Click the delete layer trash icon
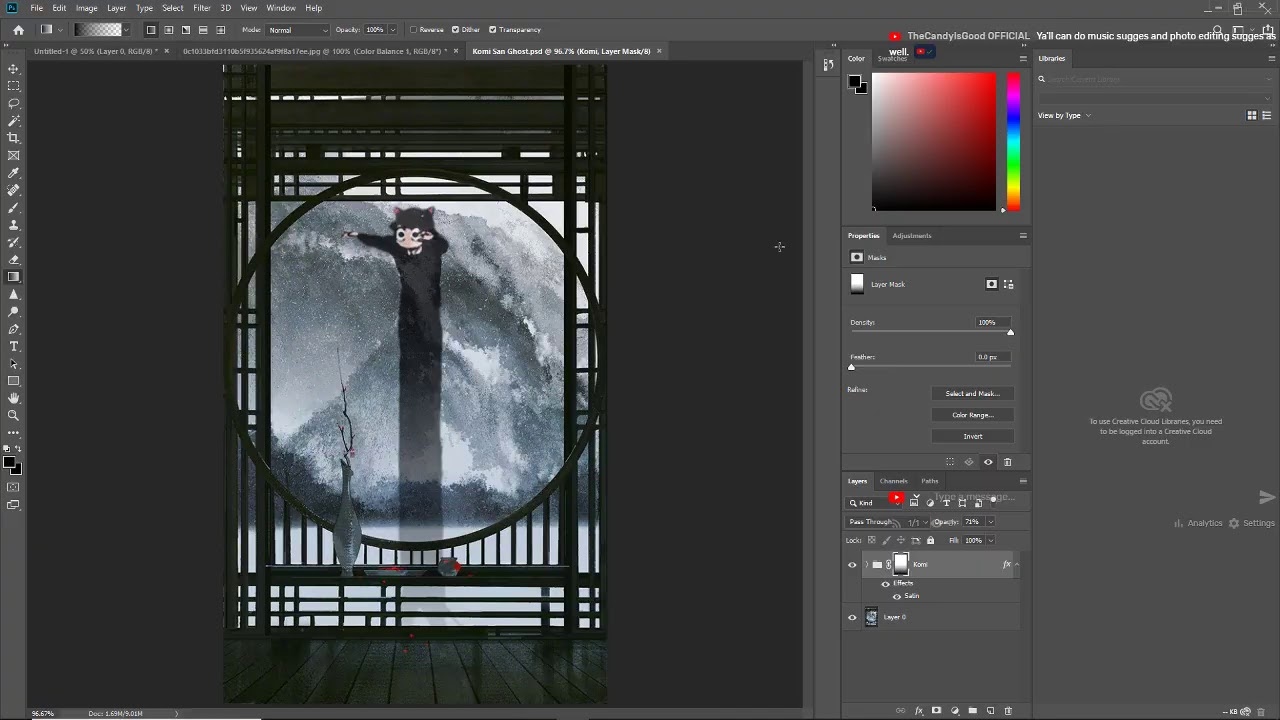The height and width of the screenshot is (720, 1280). [1008, 711]
